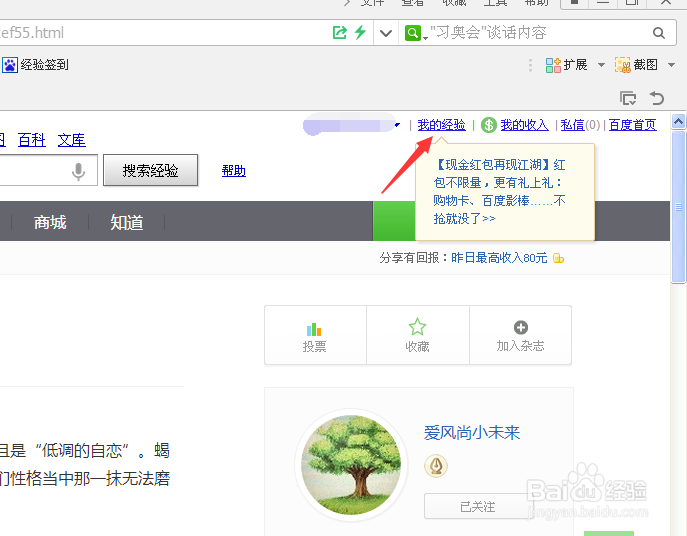The image size is (687, 536).
Task: Click the toolbar drag handle dots
Action: click(531, 65)
